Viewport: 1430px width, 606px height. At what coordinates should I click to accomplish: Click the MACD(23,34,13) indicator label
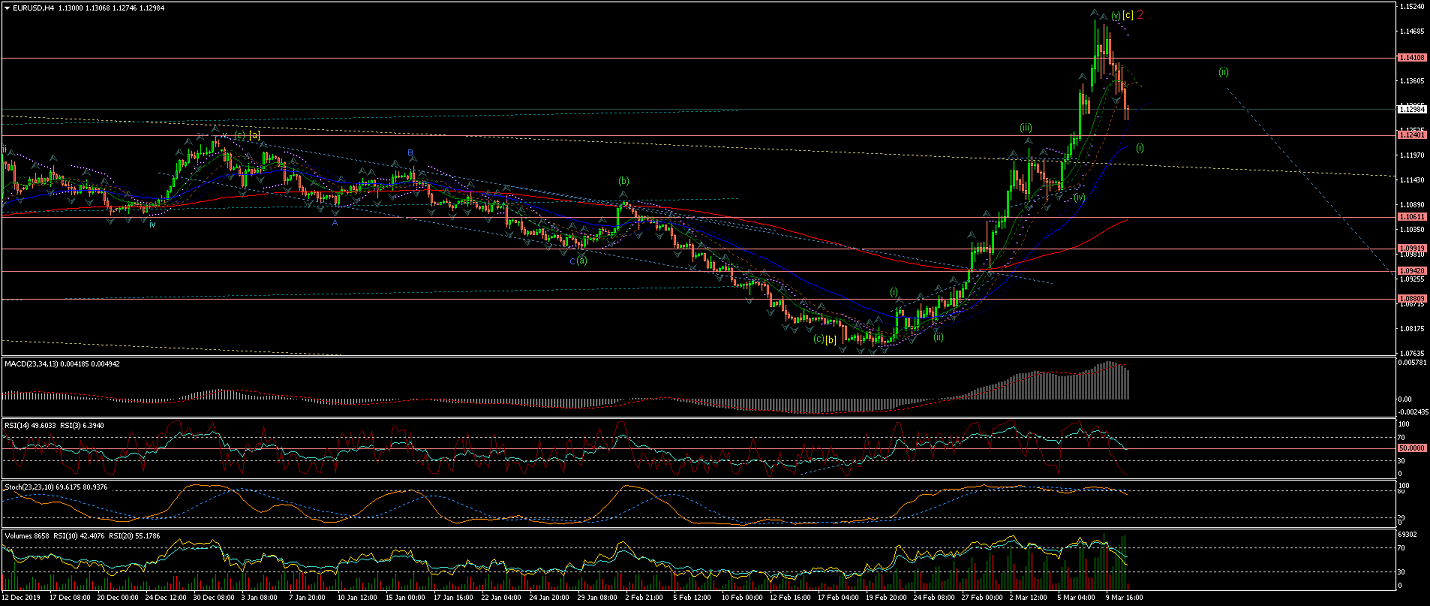tap(34, 361)
